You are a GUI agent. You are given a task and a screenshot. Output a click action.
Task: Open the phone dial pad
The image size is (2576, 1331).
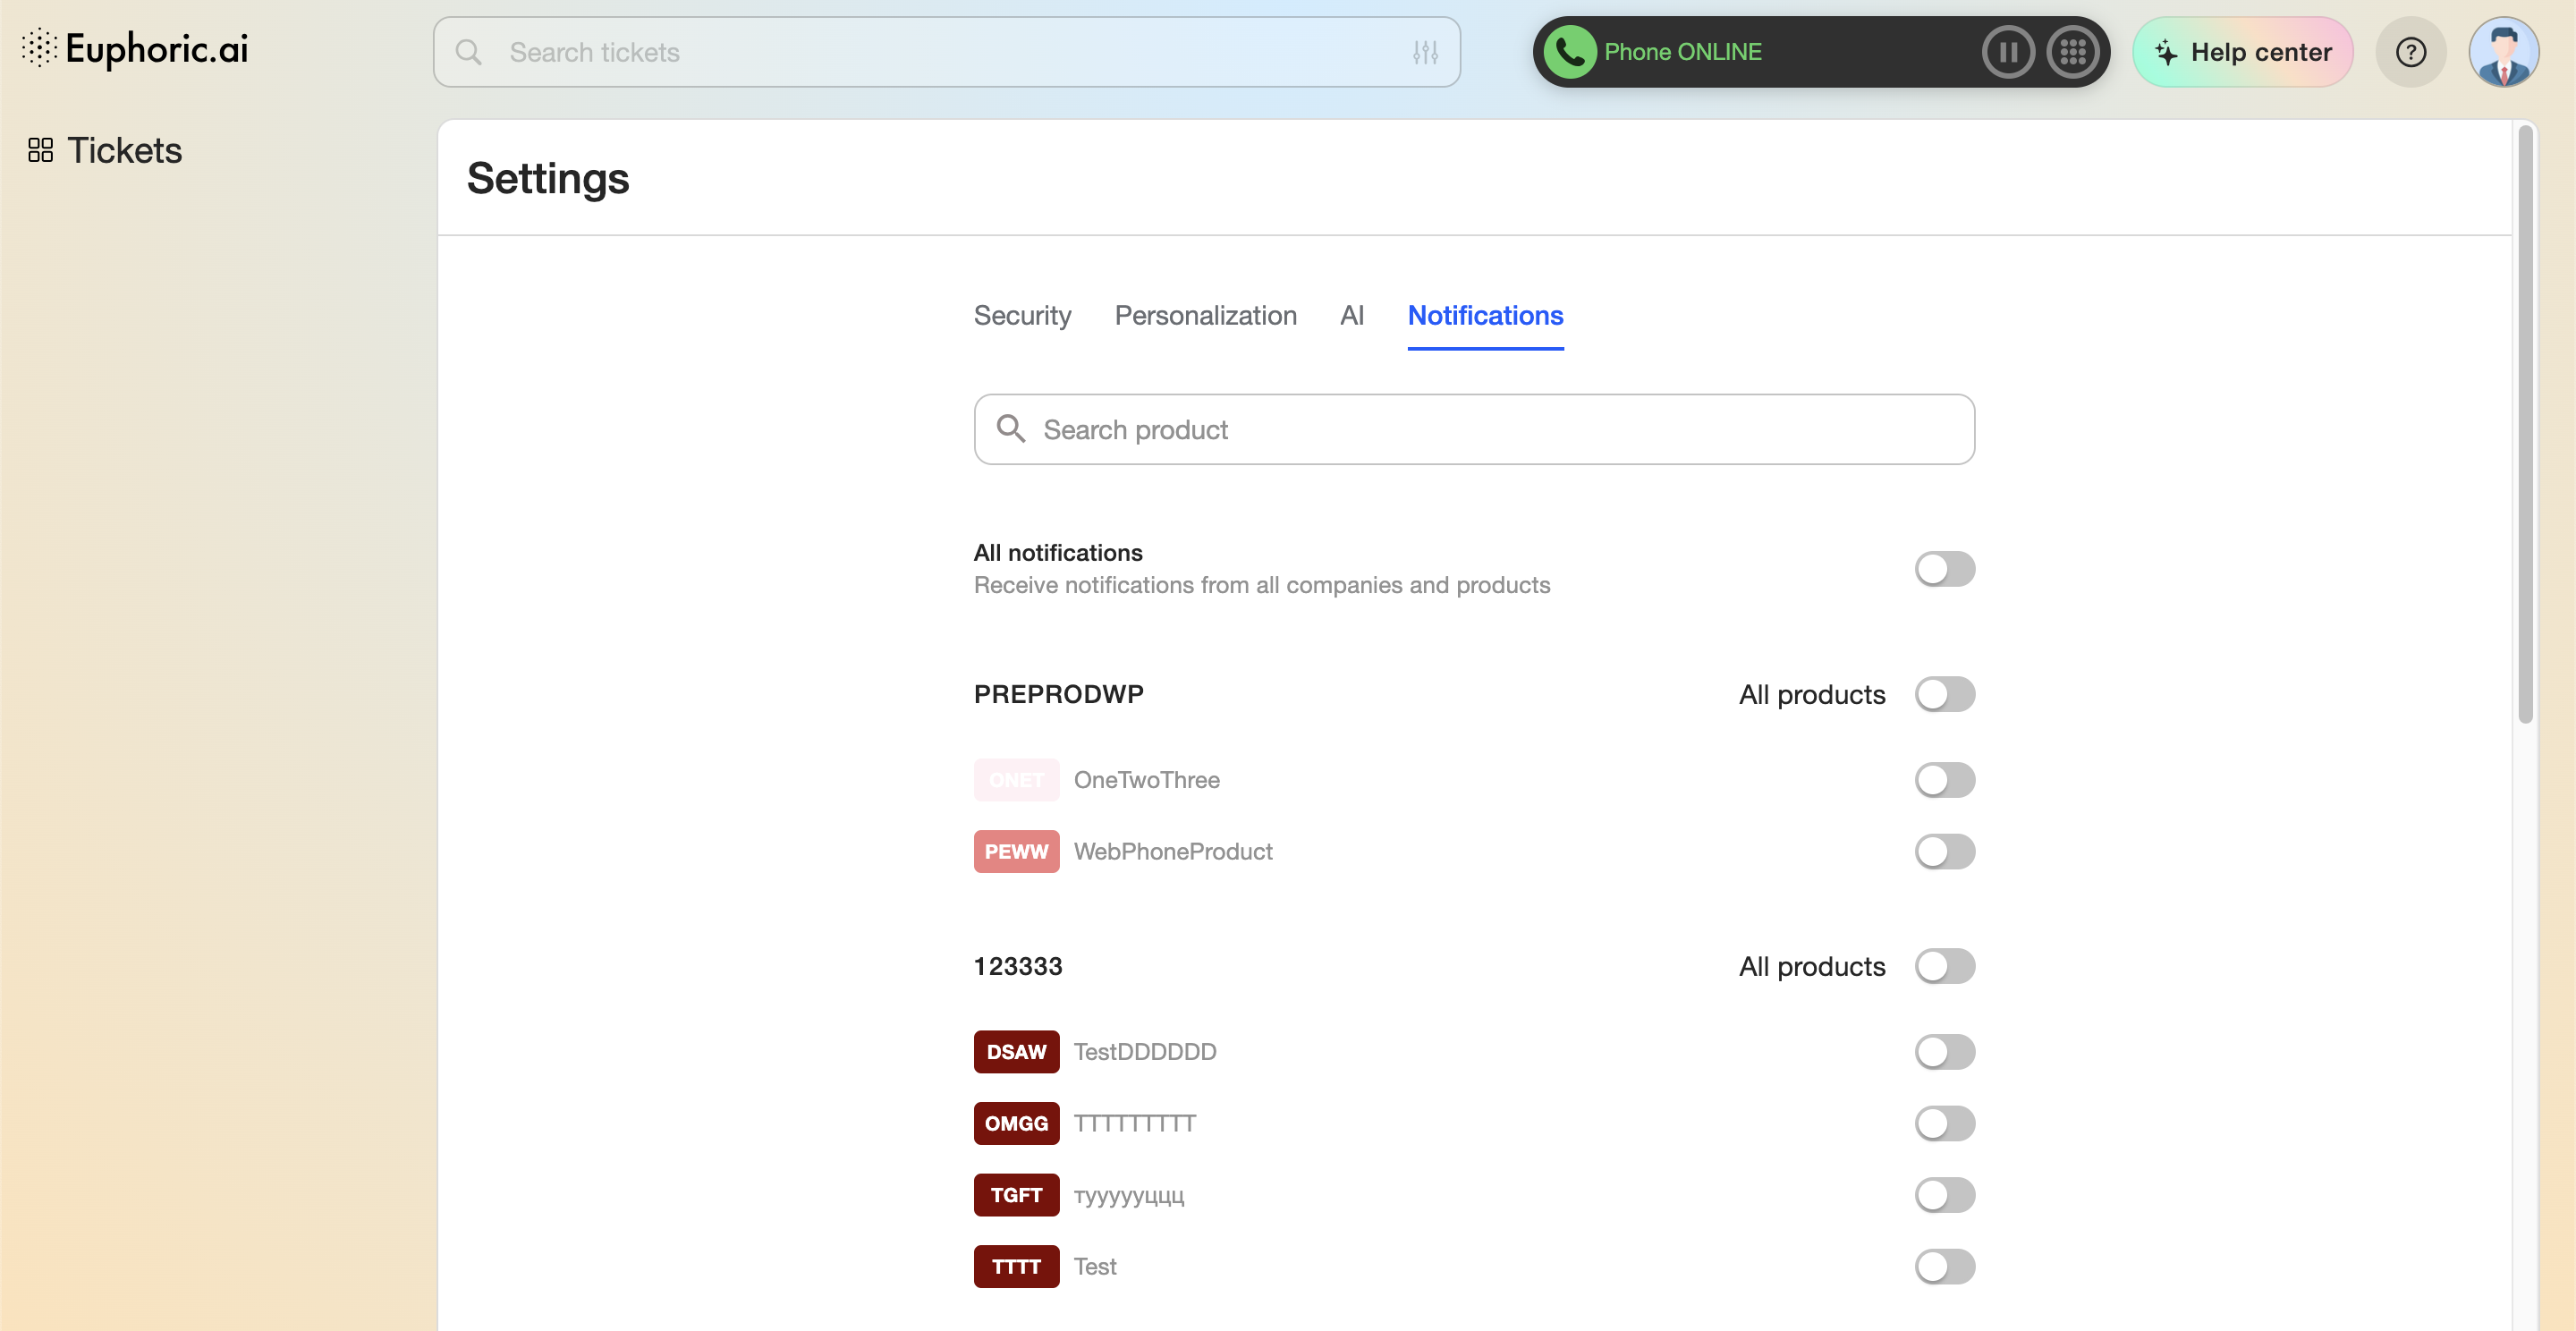click(2072, 52)
